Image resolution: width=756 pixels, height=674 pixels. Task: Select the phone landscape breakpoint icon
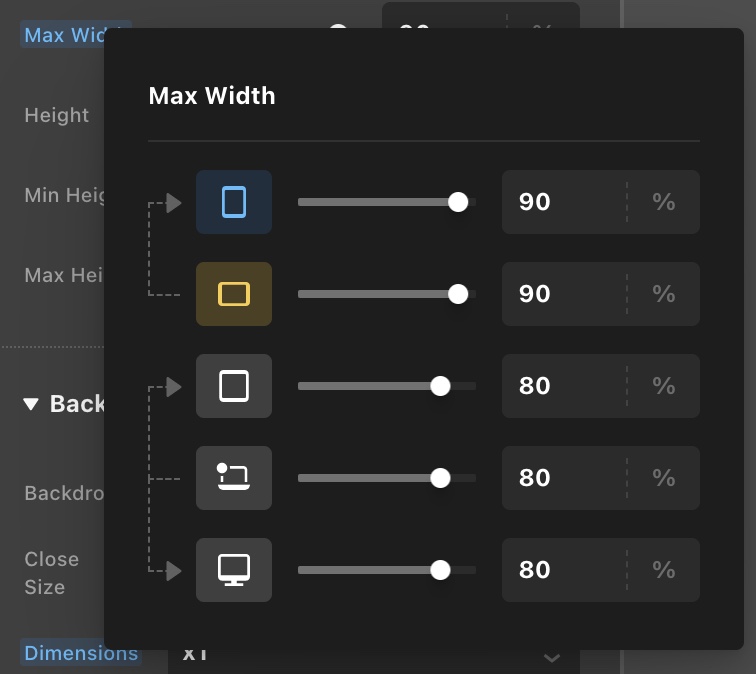(234, 294)
